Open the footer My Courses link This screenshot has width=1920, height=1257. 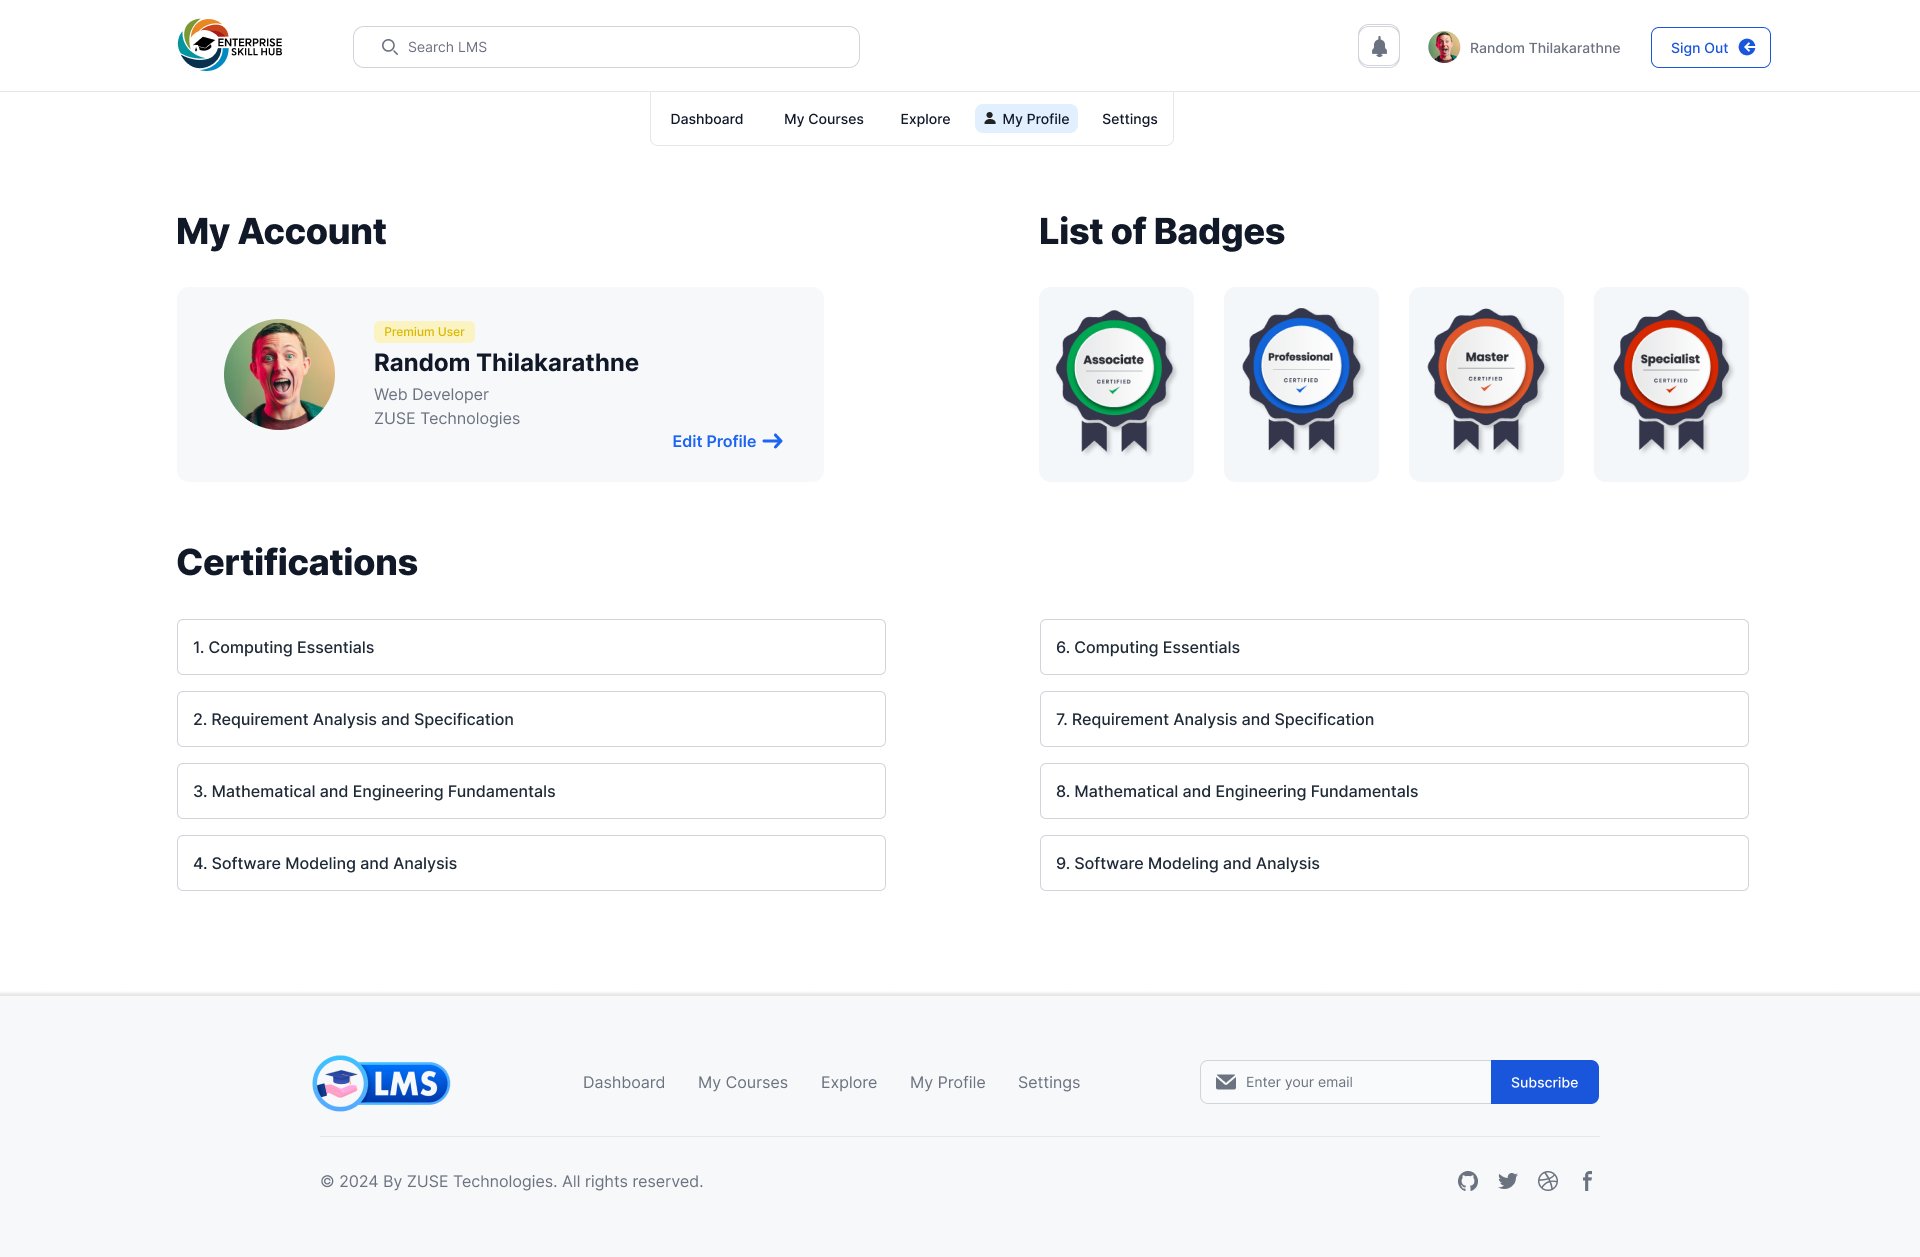[x=743, y=1082]
